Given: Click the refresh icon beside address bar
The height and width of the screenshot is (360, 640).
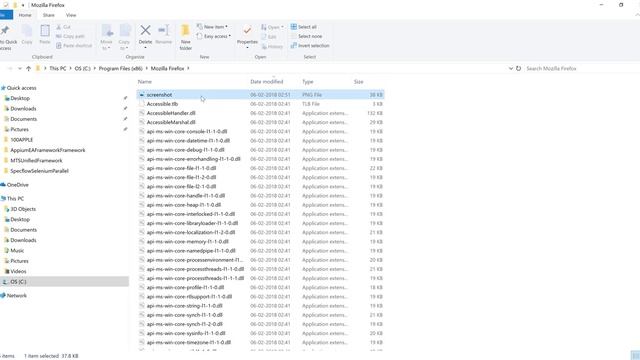Looking at the screenshot, I should (518, 69).
